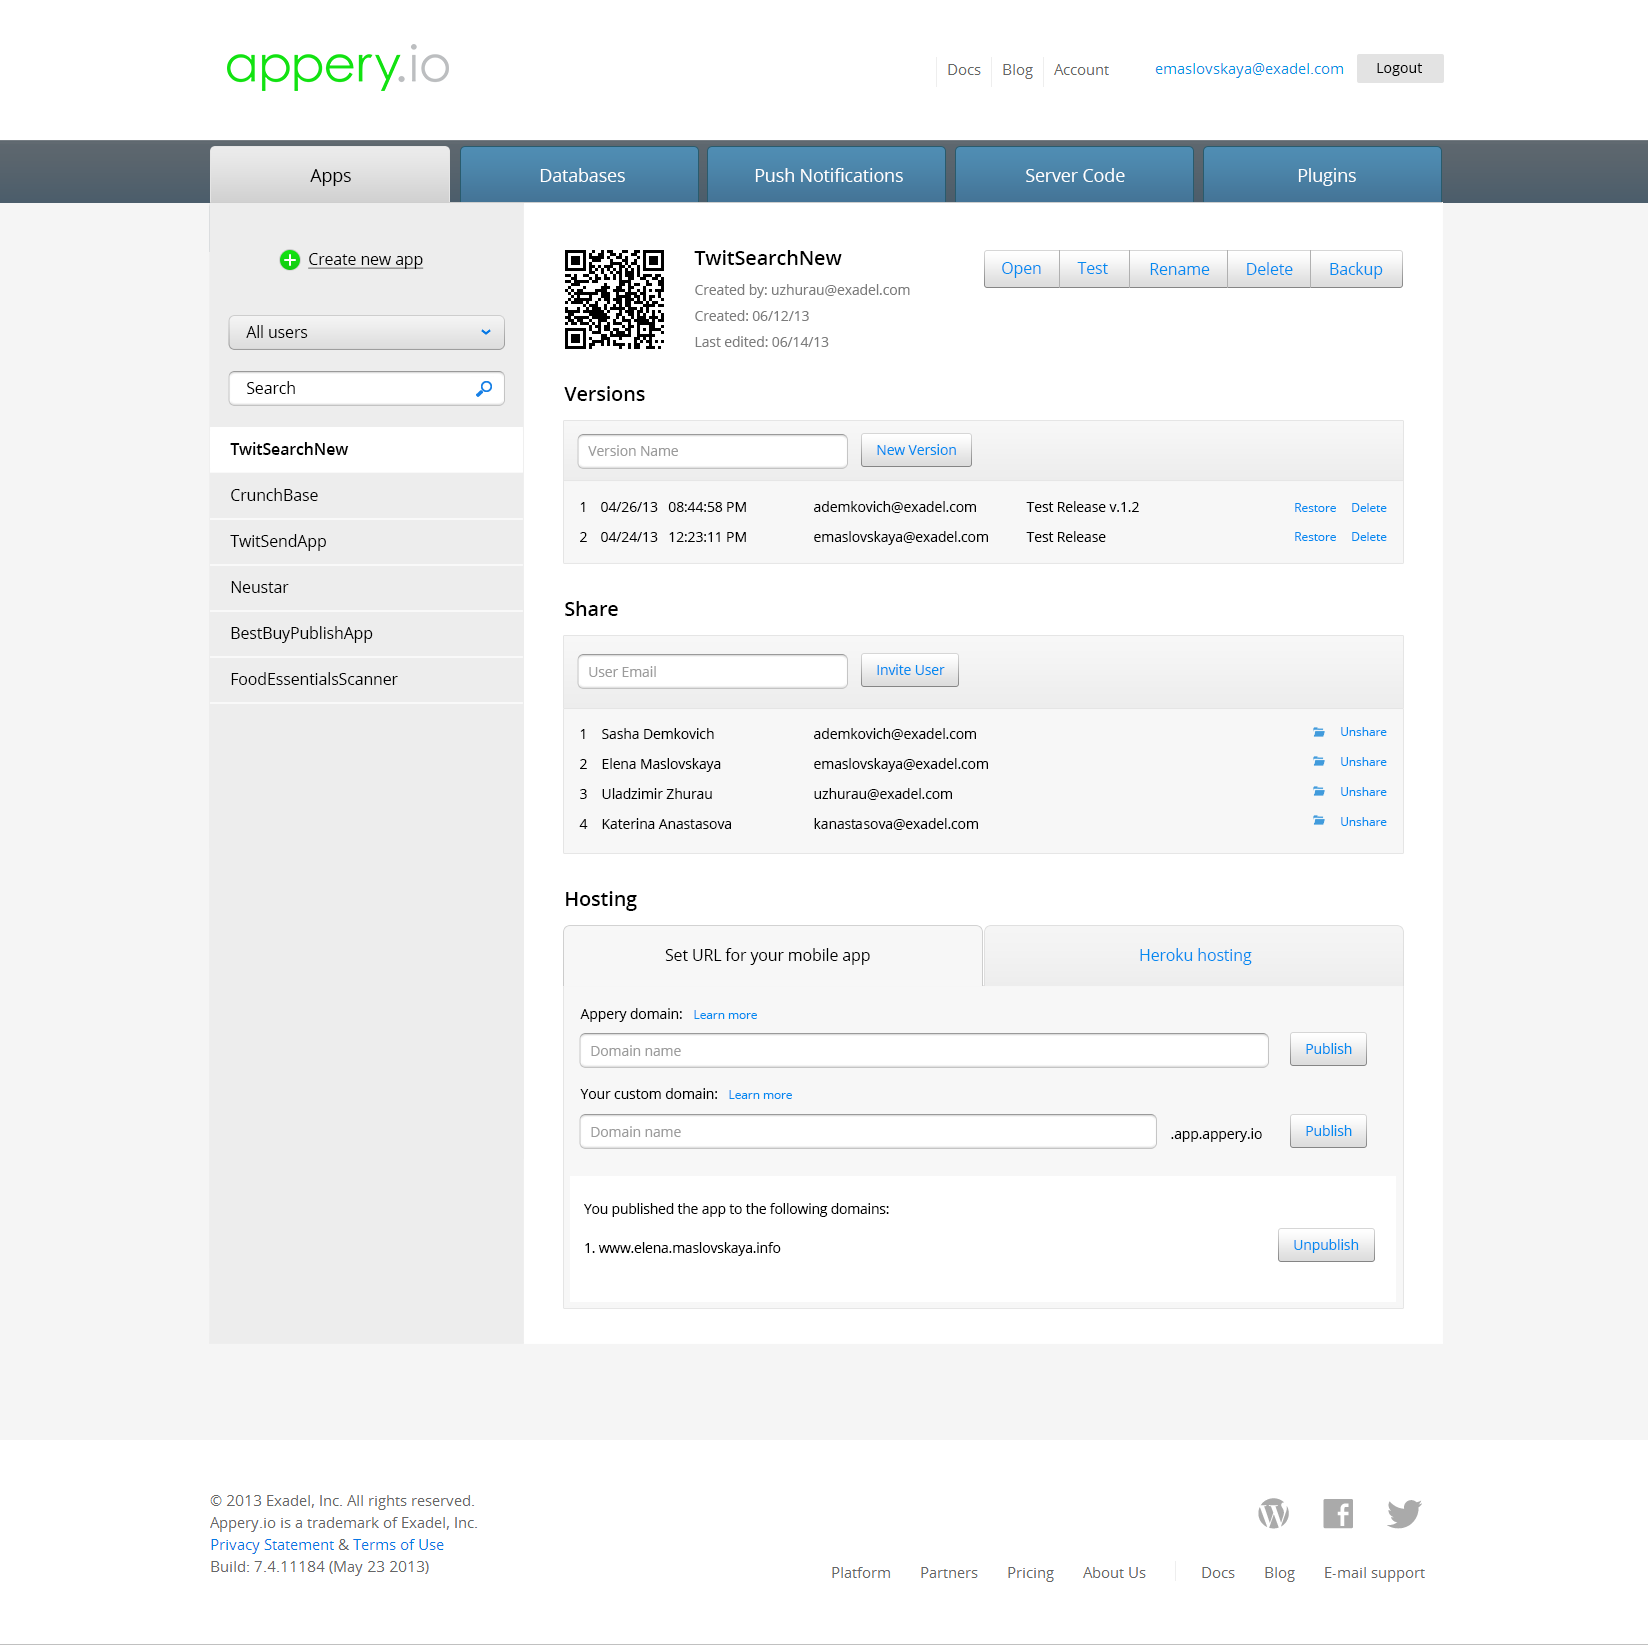The width and height of the screenshot is (1648, 1645).
Task: Delete version 2 dated 04/24/13
Action: point(1369,537)
